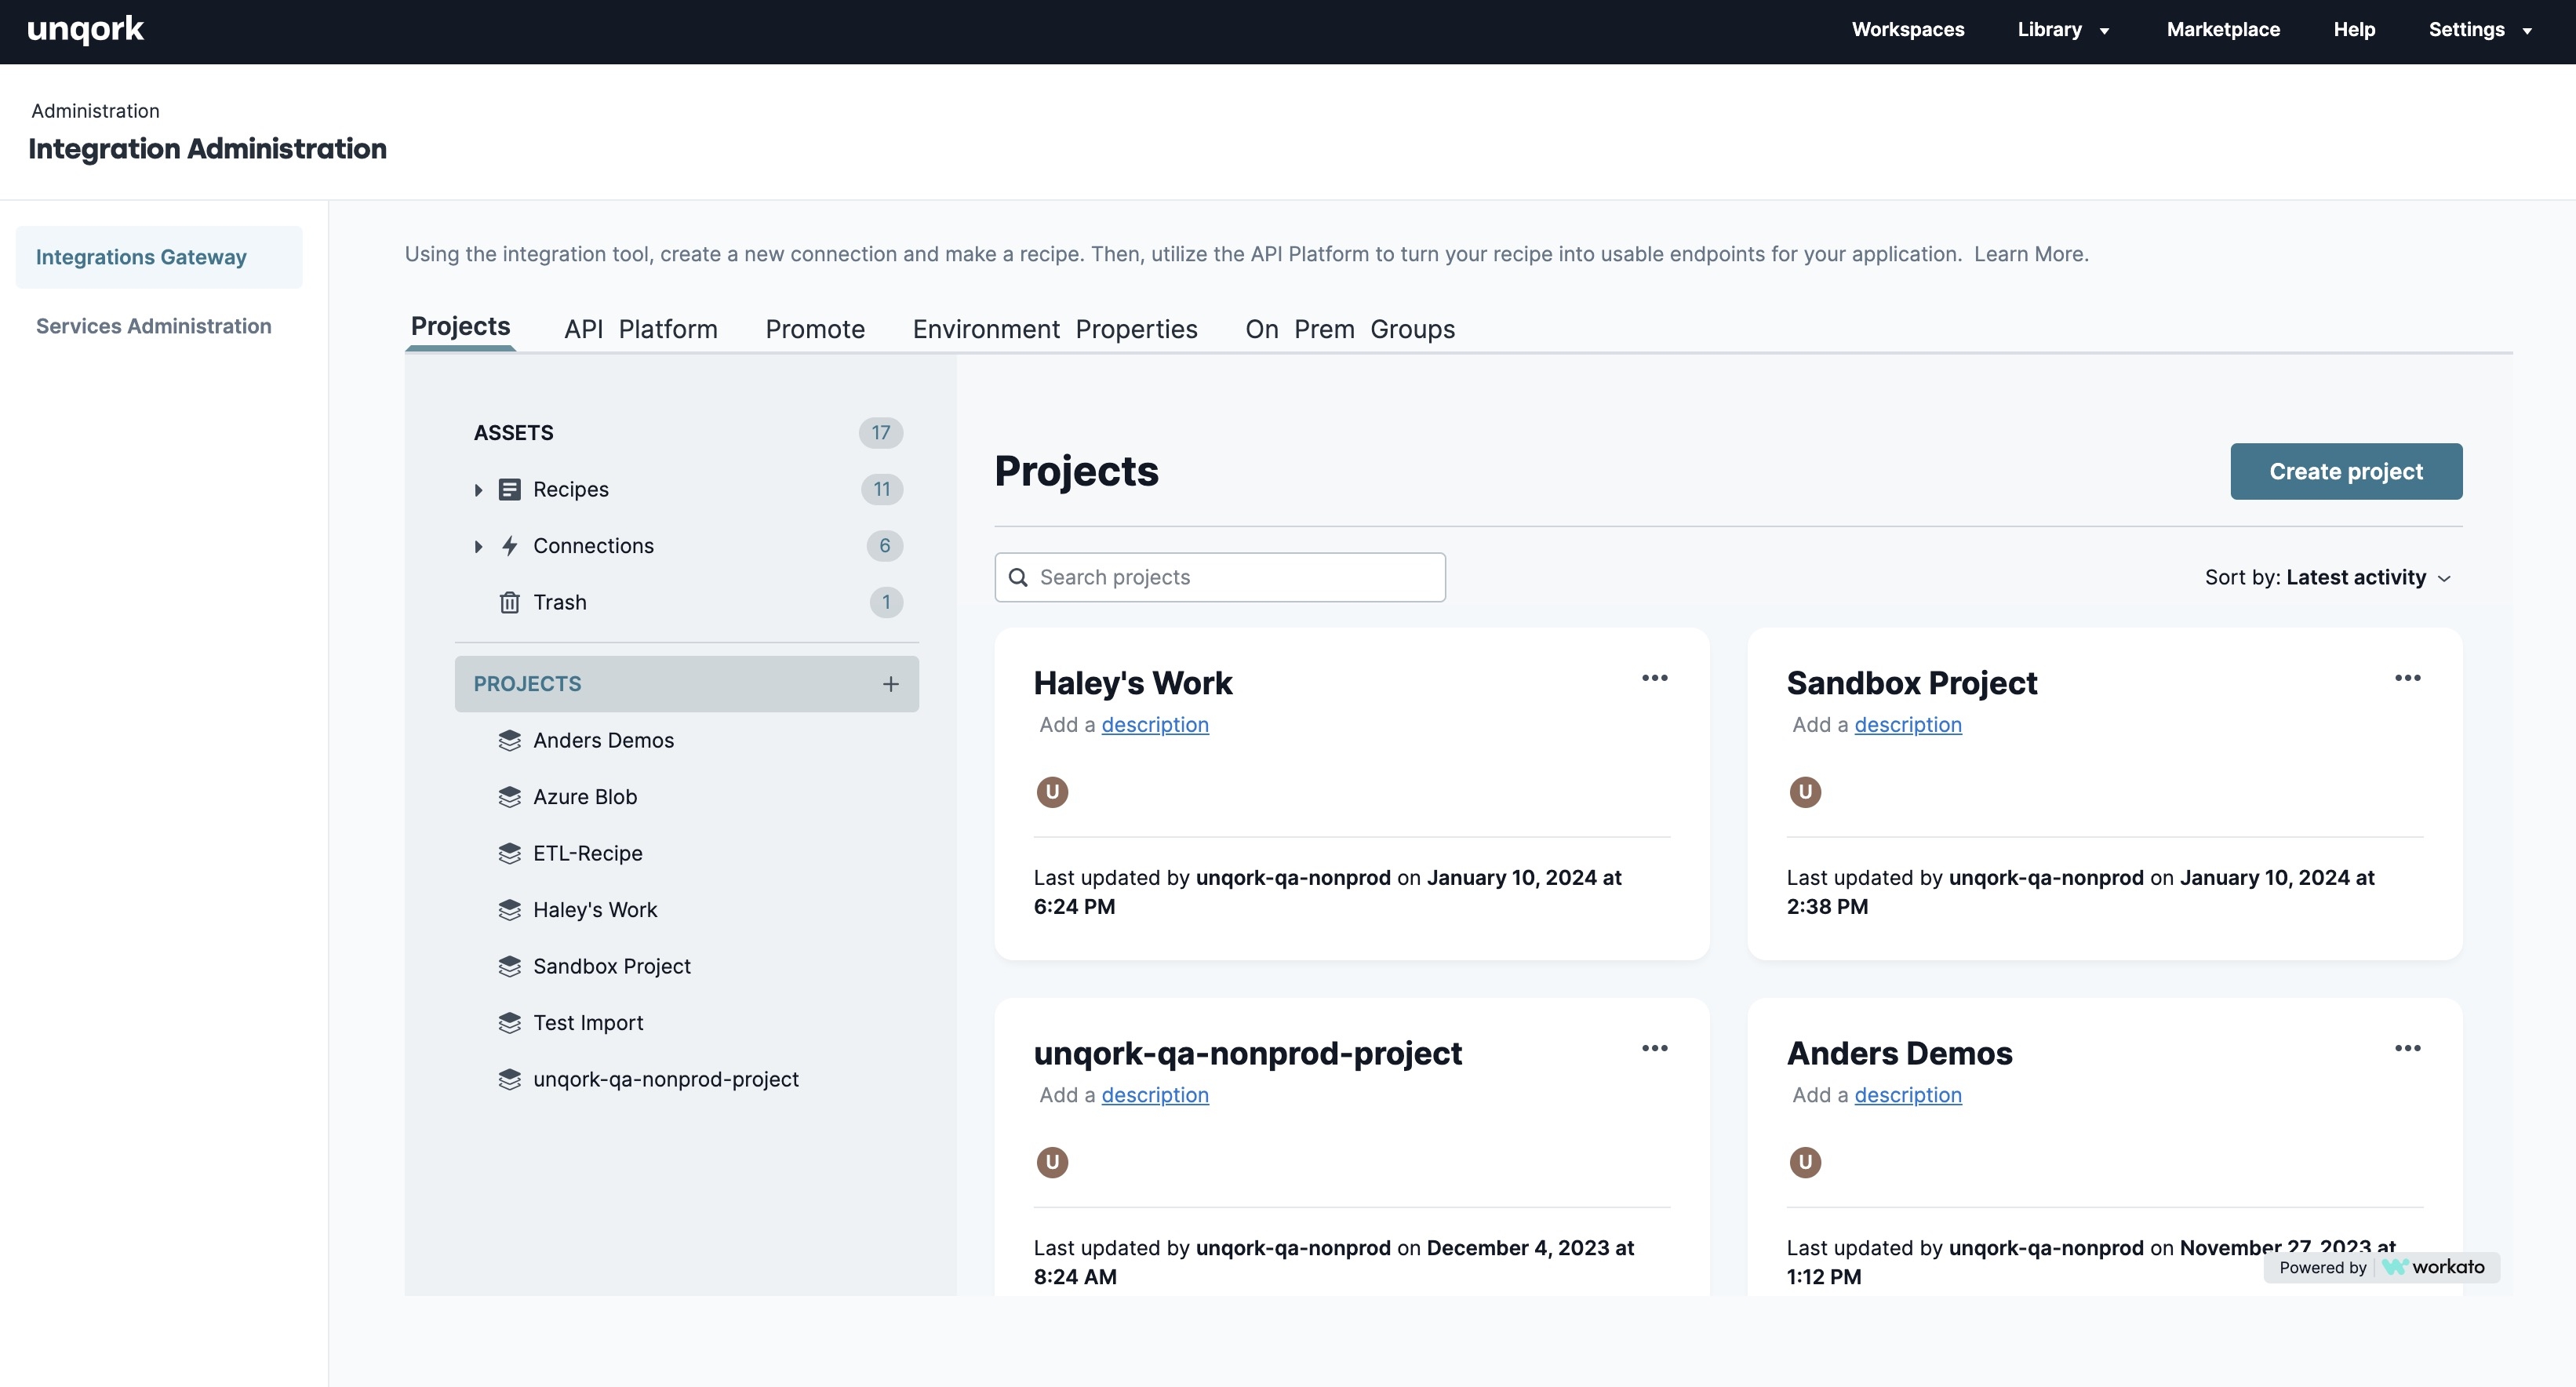This screenshot has height=1387, width=2576.
Task: Select Integrations Gateway in the left sidebar
Action: [159, 257]
